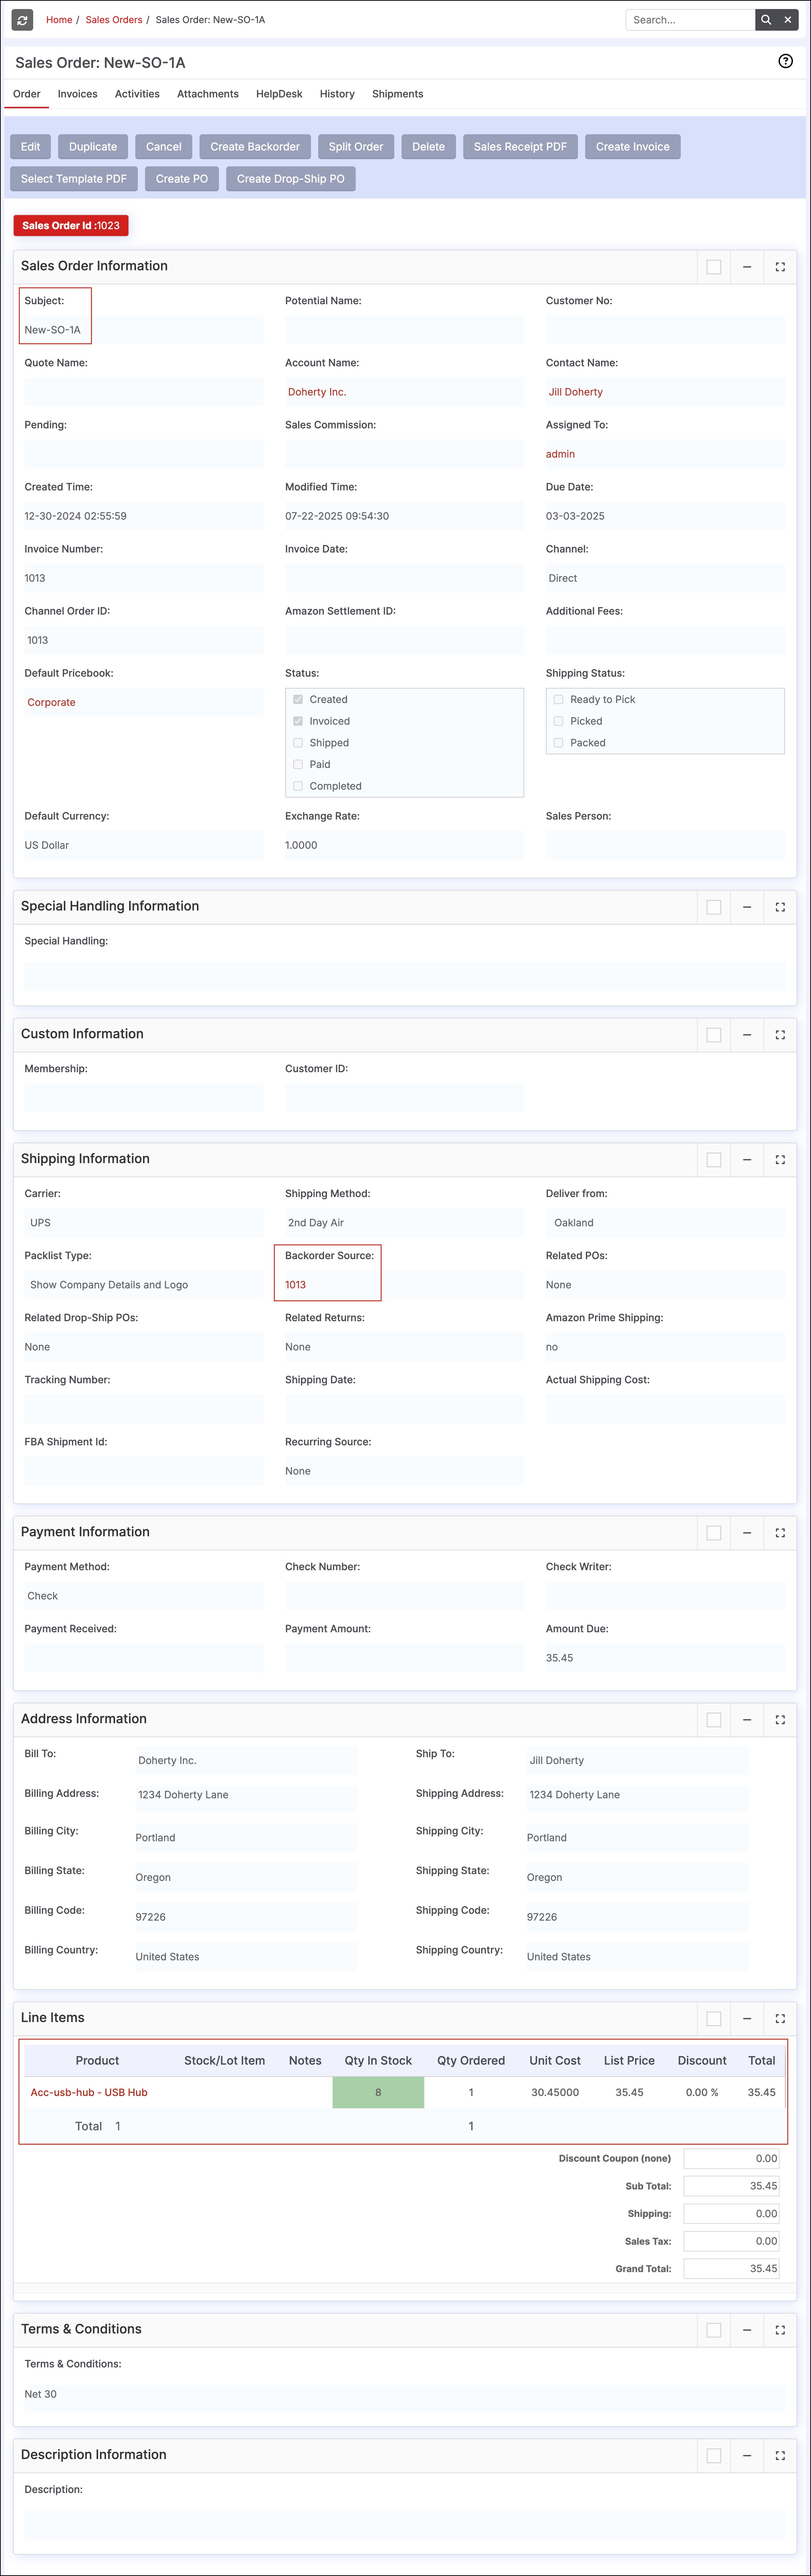This screenshot has width=811, height=2576.
Task: Maximize the Payment Information panel
Action: 780,1533
